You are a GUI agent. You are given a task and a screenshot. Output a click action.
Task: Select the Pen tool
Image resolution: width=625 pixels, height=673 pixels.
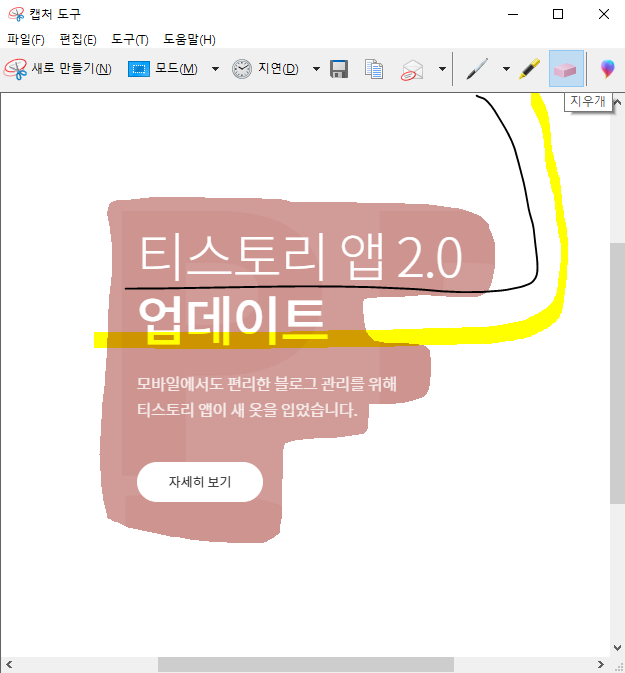click(x=477, y=69)
